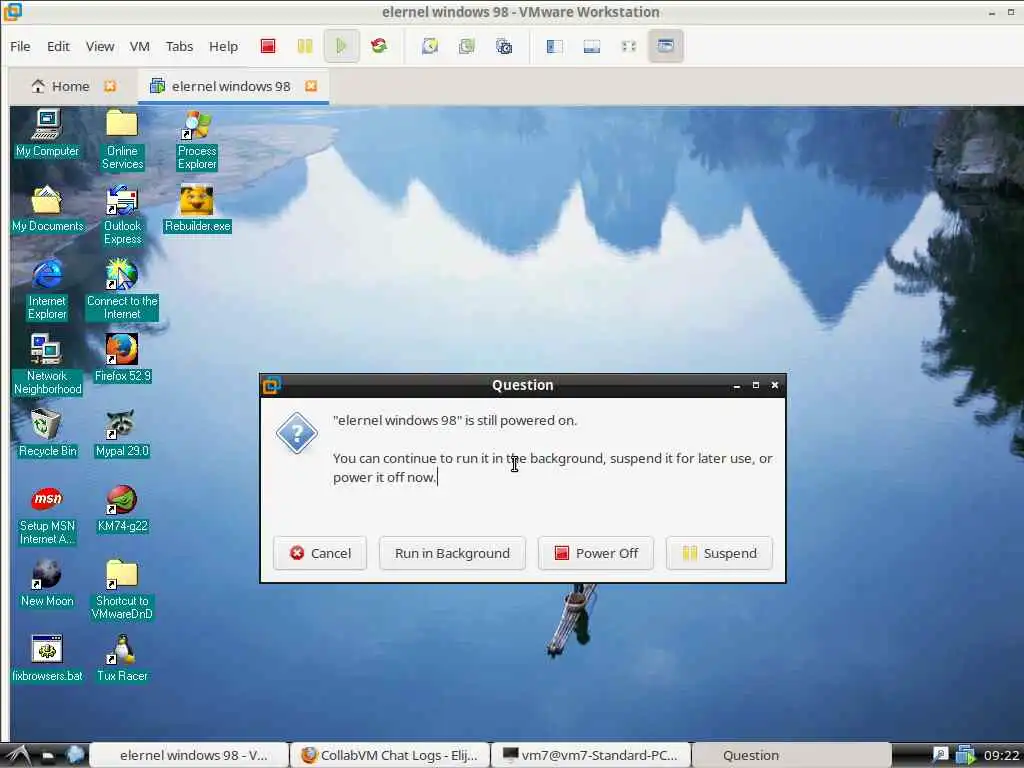Click the red Power Off toolbar icon

point(268,46)
